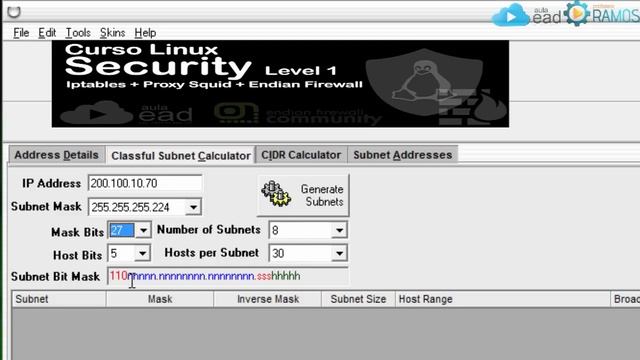The image size is (640, 360).
Task: Click the IP Address input field
Action: pyautogui.click(x=145, y=183)
